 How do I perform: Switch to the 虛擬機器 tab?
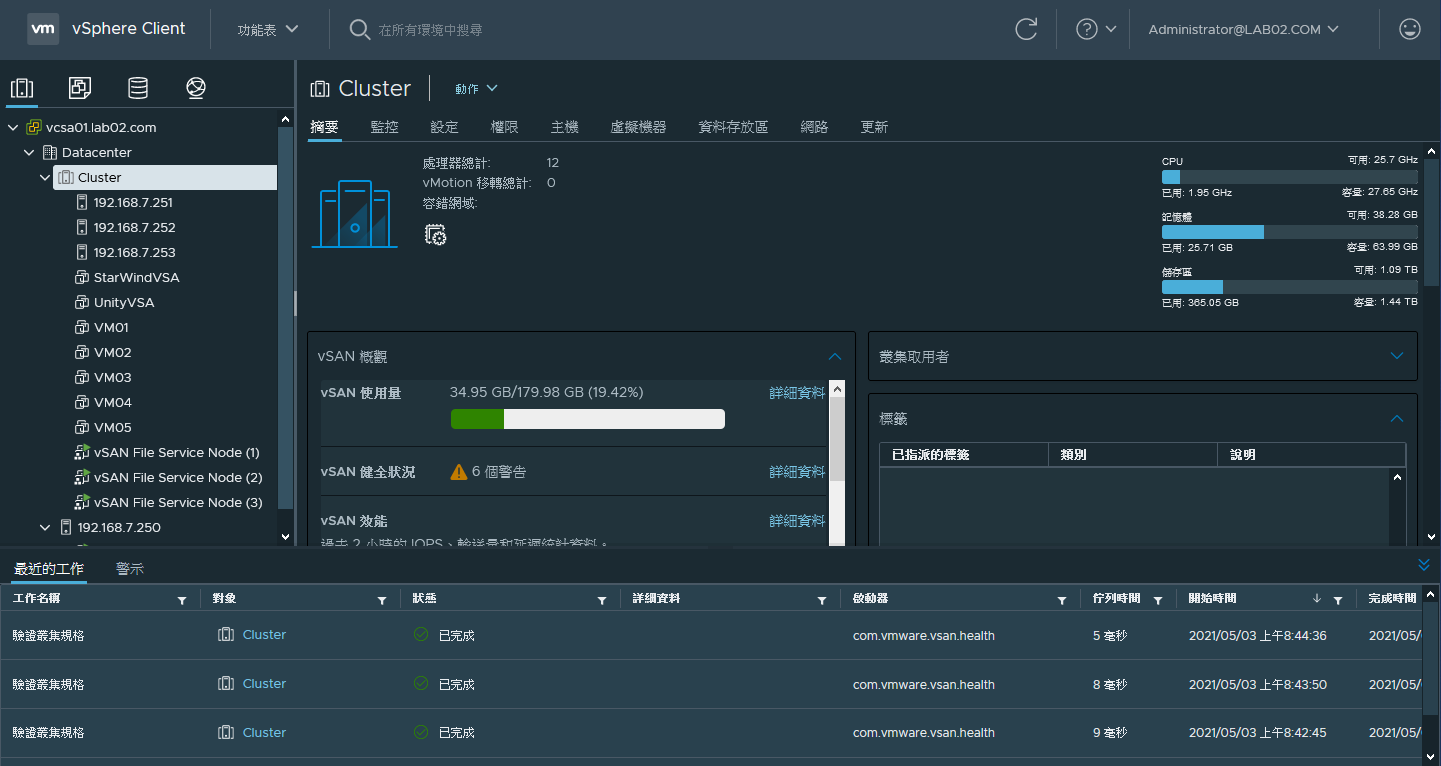click(638, 127)
